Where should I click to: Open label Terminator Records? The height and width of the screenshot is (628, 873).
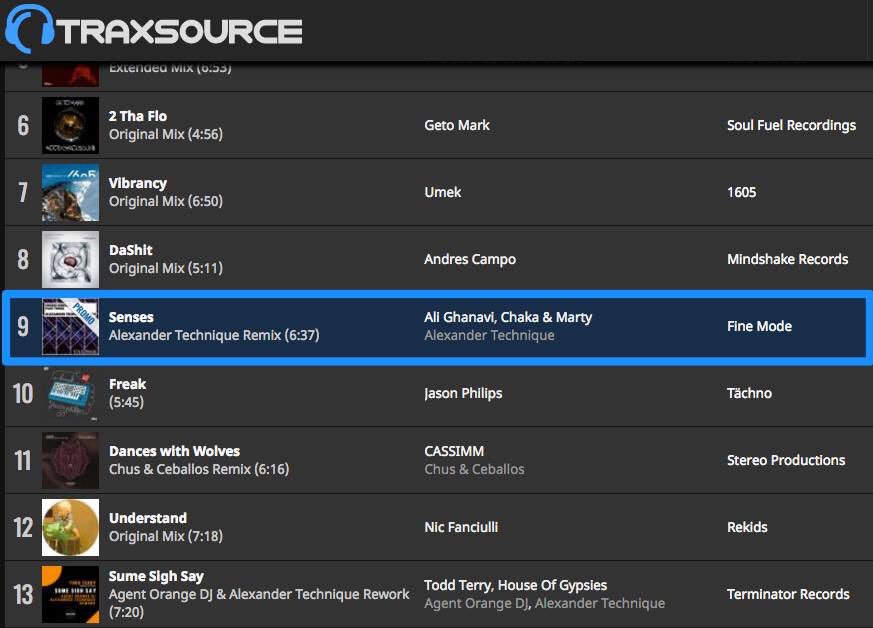[788, 594]
